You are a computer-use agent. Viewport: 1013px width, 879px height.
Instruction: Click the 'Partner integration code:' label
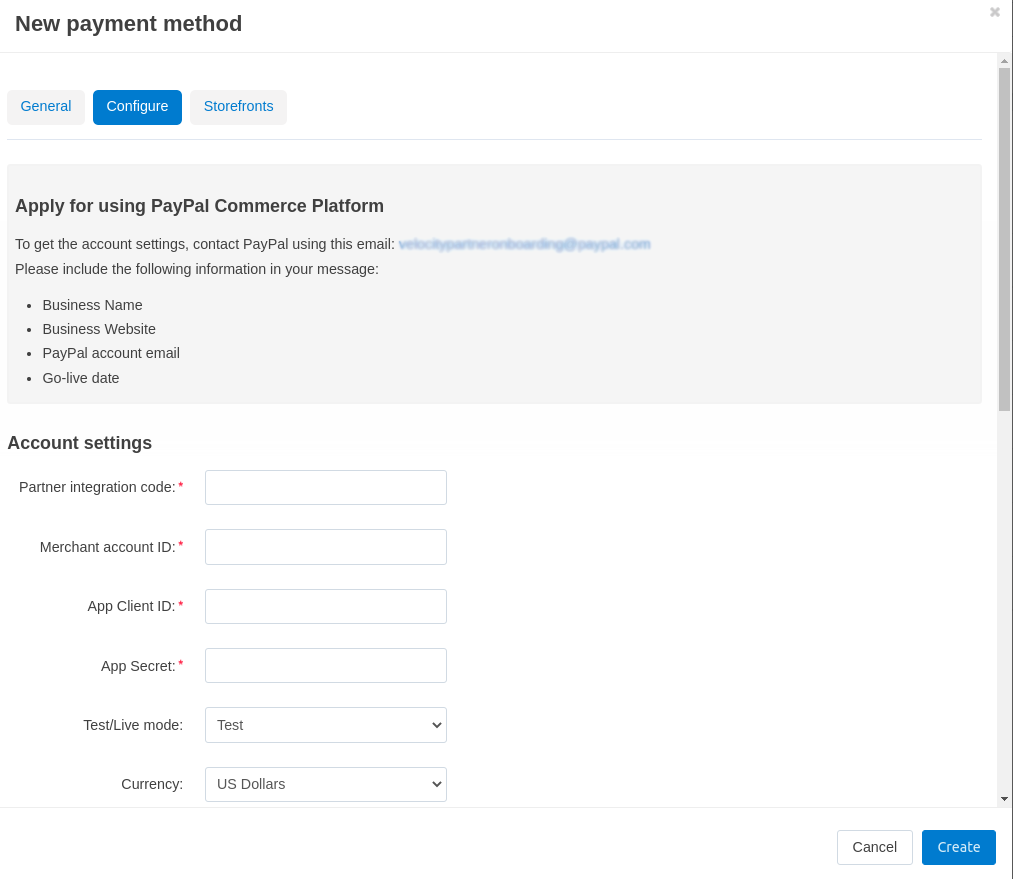coord(97,488)
